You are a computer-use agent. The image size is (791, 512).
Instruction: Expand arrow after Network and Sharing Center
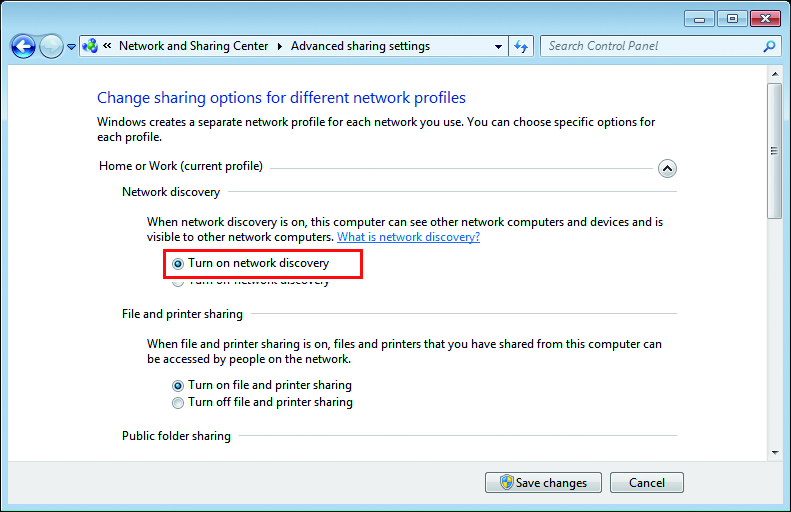pos(279,46)
